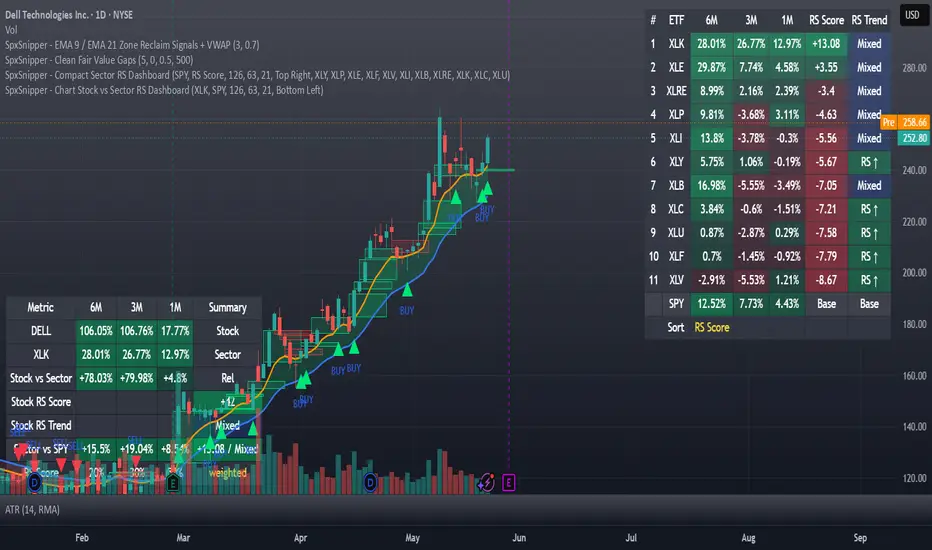Select the Chart Stock vs Sector RS Dashboard legend
The height and width of the screenshot is (550, 932).
coord(164,90)
